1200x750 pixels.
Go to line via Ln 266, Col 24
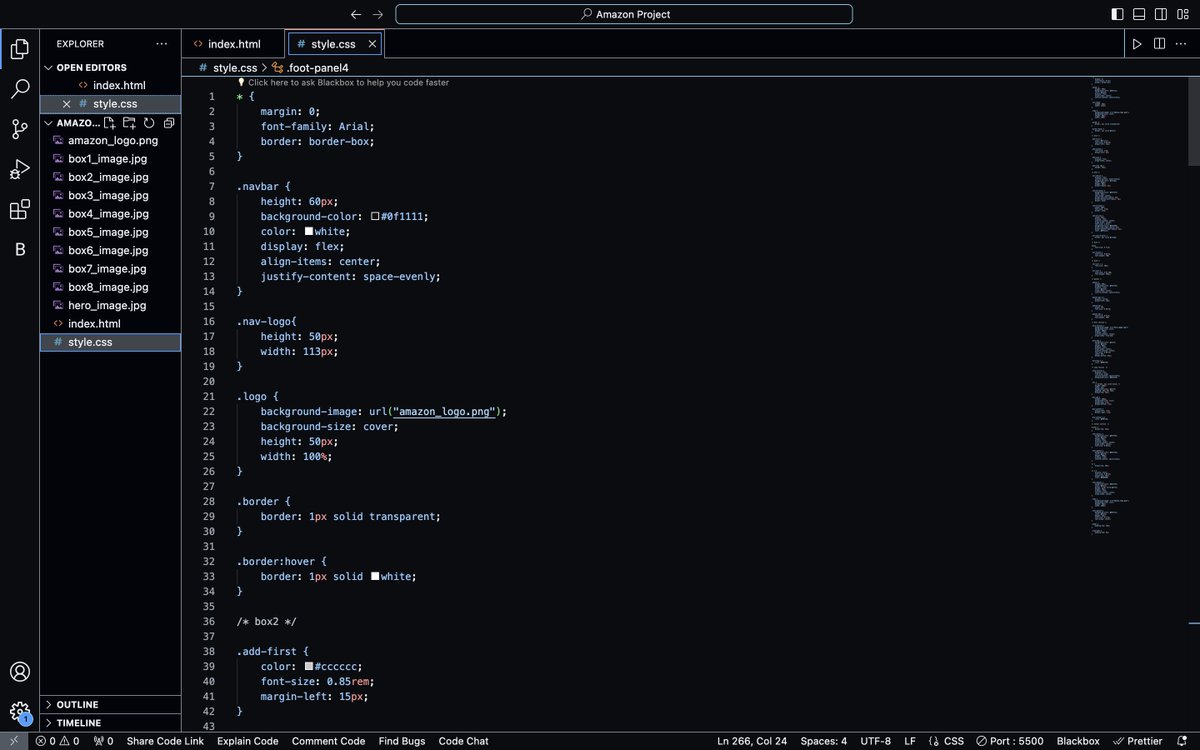tap(753, 741)
